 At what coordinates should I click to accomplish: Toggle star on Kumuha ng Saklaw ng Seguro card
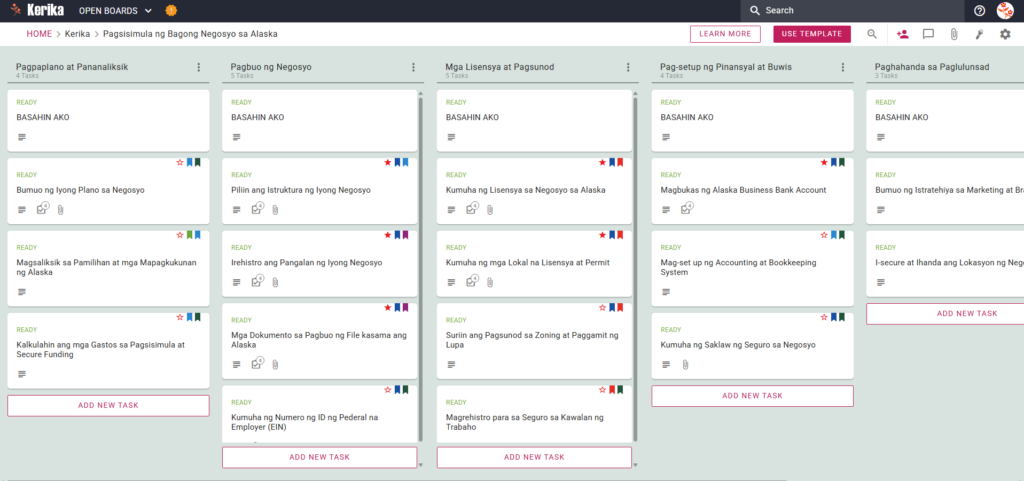pyautogui.click(x=824, y=317)
